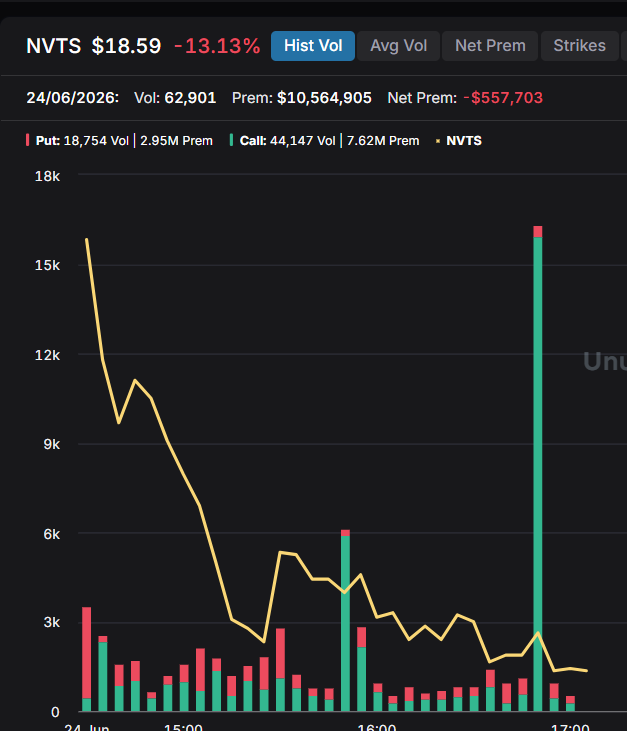Click the 6k y-axis label
Screen dimensions: 627x731
52,534
